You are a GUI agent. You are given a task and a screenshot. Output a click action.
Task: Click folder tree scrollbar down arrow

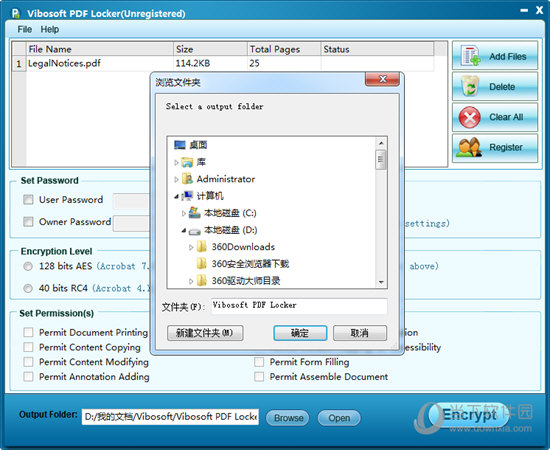(381, 282)
